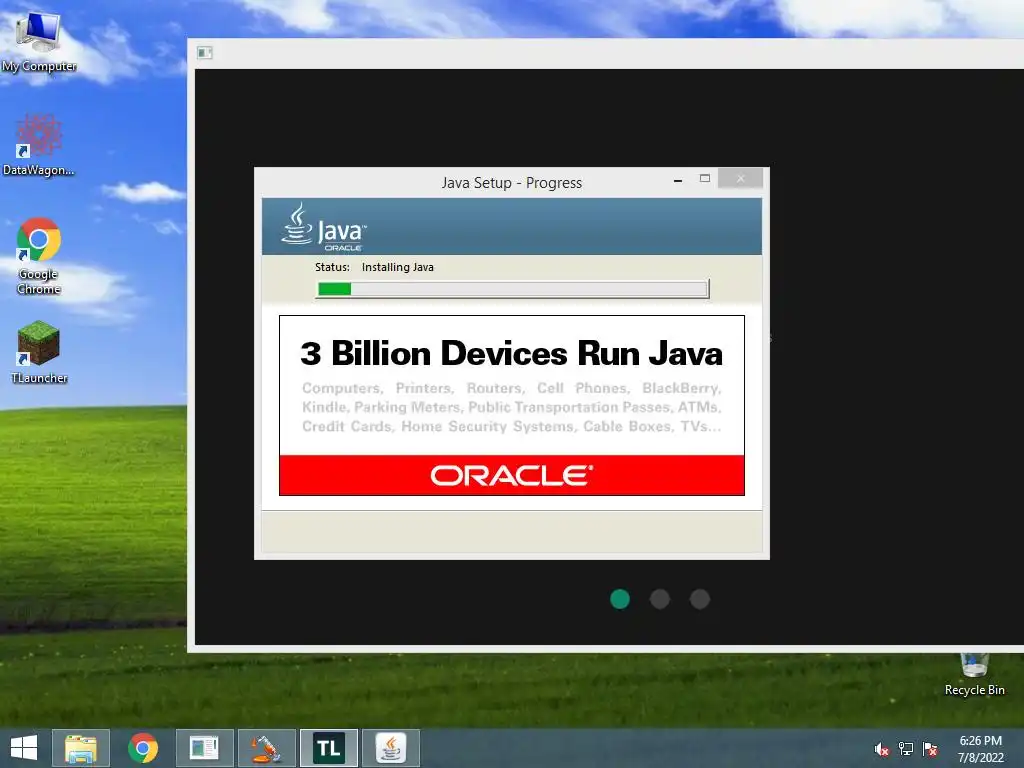Minimize the Java Setup window
Screen dimensions: 1024x768
(678, 180)
